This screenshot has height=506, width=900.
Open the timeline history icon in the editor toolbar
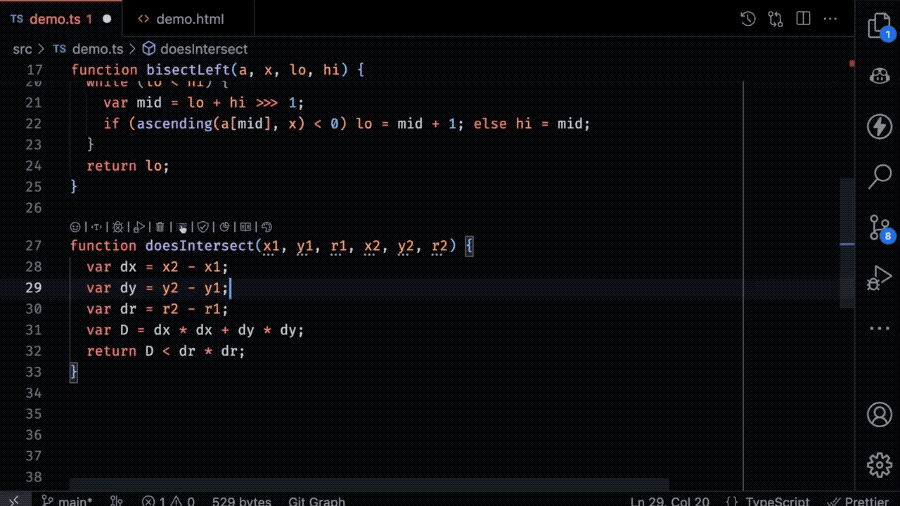coord(748,19)
